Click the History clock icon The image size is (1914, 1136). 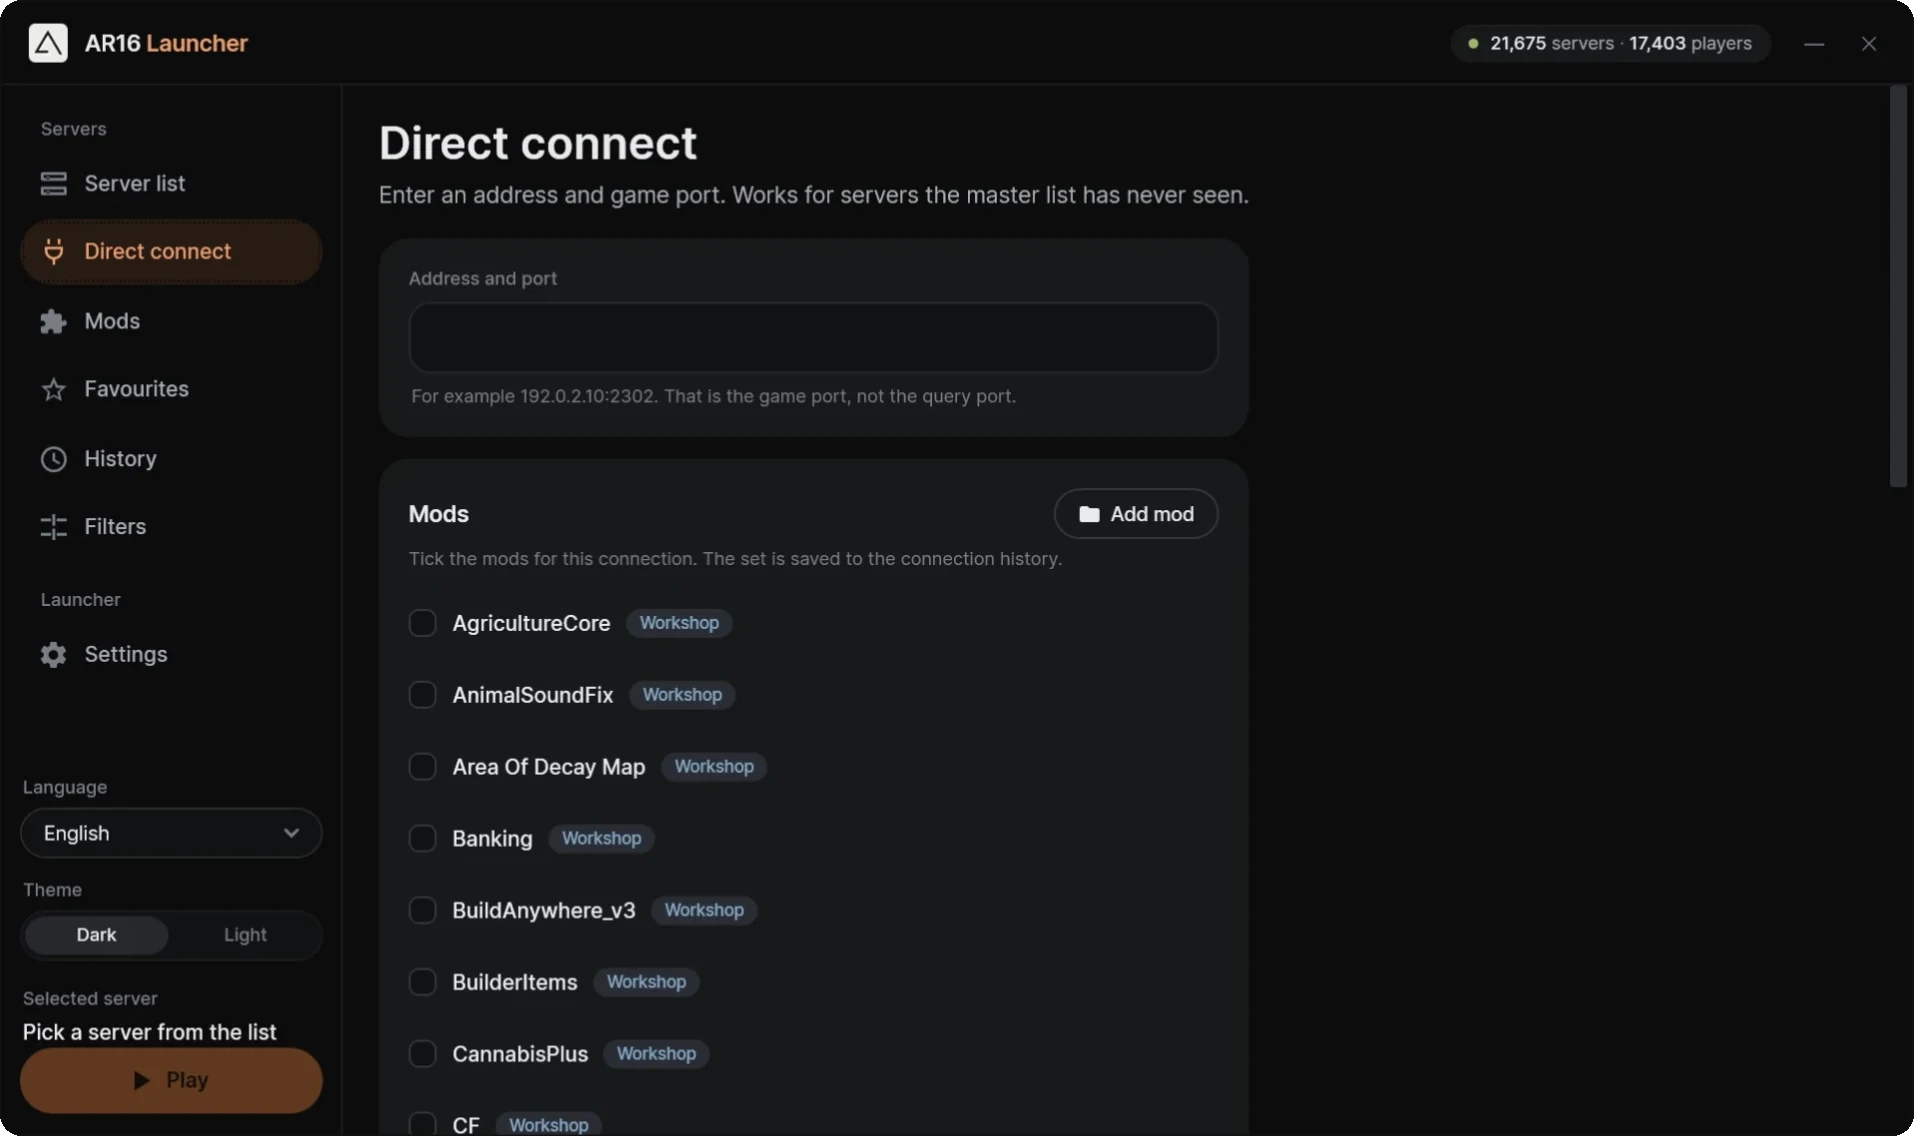(x=53, y=459)
